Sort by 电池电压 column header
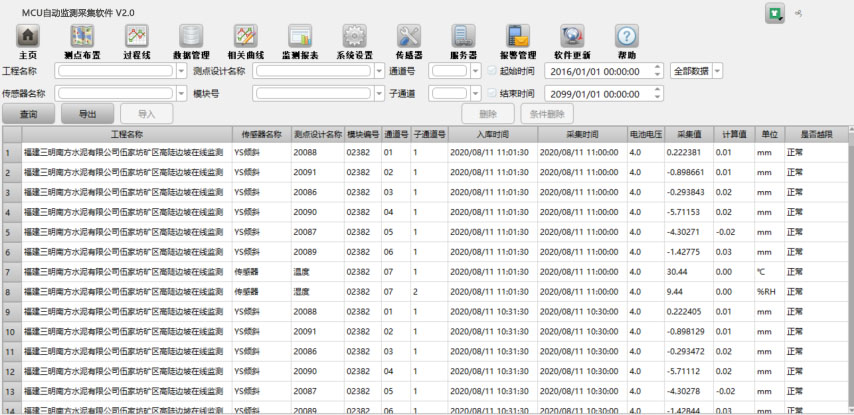854x415 pixels. pos(645,134)
